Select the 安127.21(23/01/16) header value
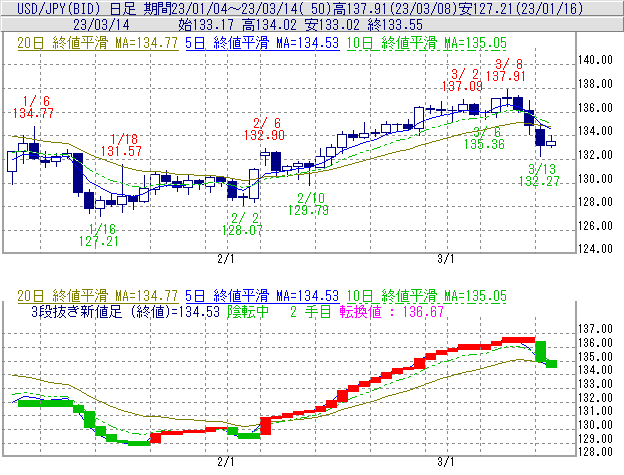The height and width of the screenshot is (475, 624). [x=521, y=8]
